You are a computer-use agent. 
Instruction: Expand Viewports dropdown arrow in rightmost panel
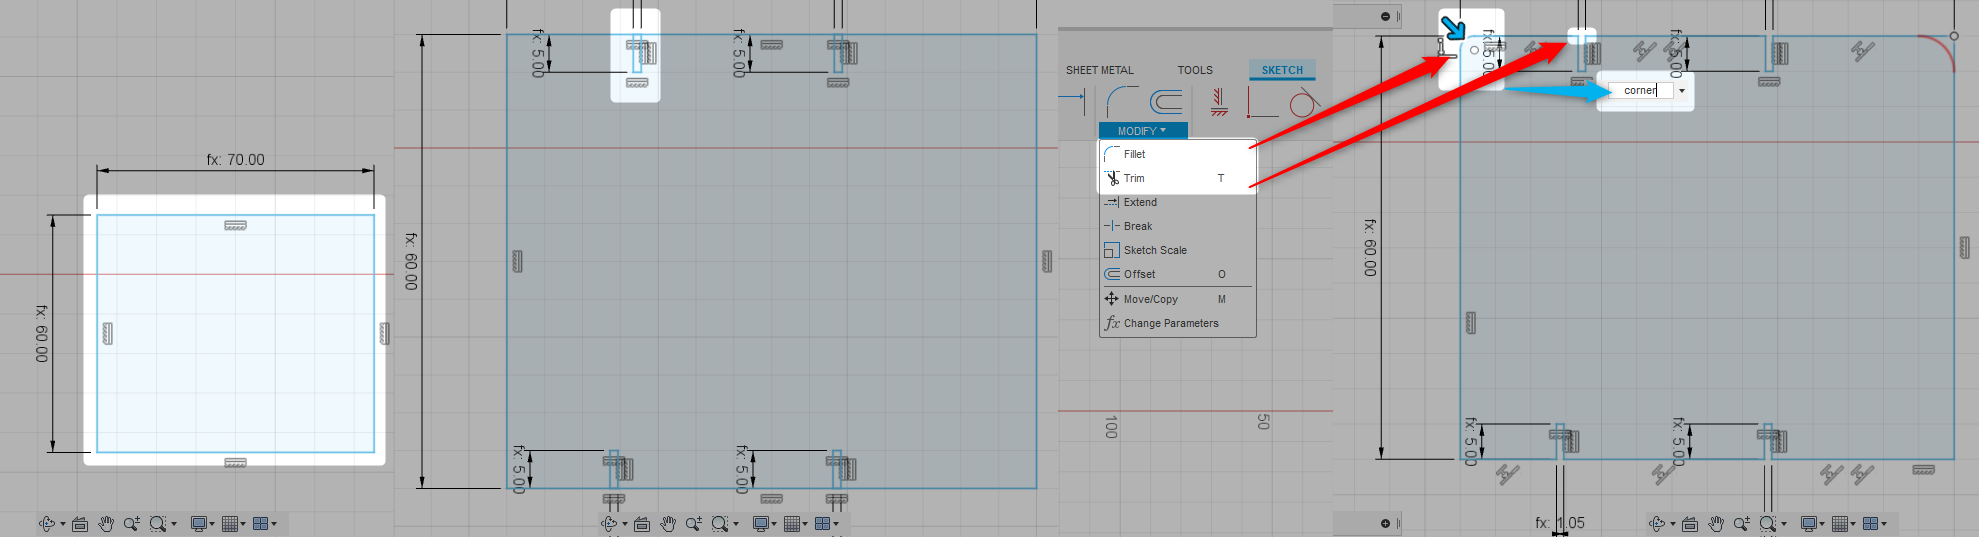click(1884, 524)
